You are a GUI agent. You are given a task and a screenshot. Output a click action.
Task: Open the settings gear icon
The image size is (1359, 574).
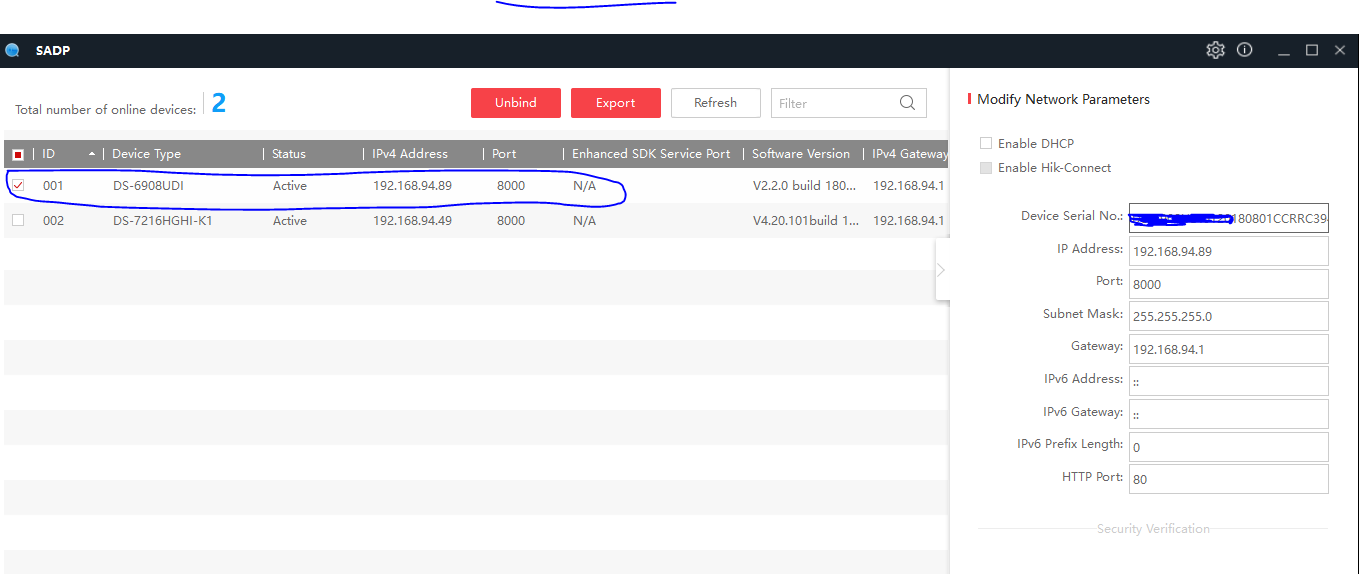point(1215,50)
